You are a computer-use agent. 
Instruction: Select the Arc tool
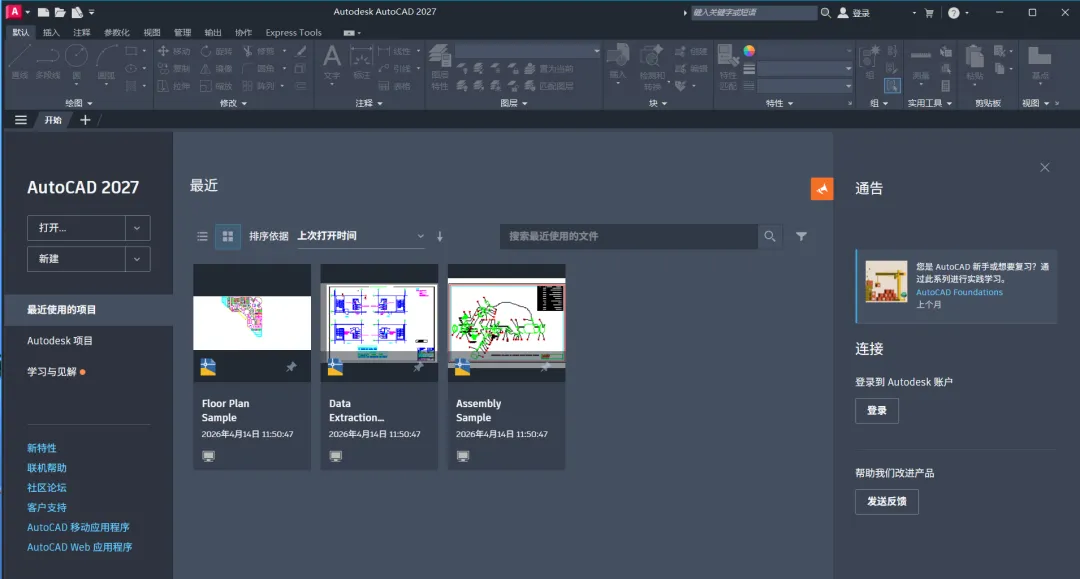coord(106,62)
